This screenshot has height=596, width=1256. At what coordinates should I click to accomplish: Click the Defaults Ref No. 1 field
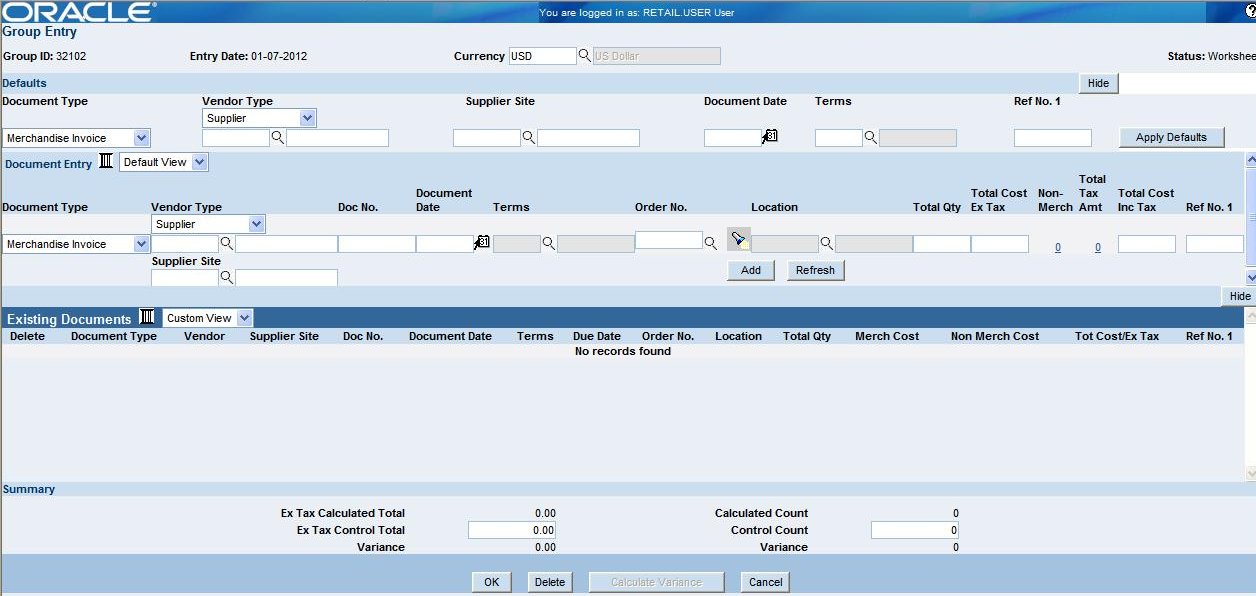(x=1053, y=138)
